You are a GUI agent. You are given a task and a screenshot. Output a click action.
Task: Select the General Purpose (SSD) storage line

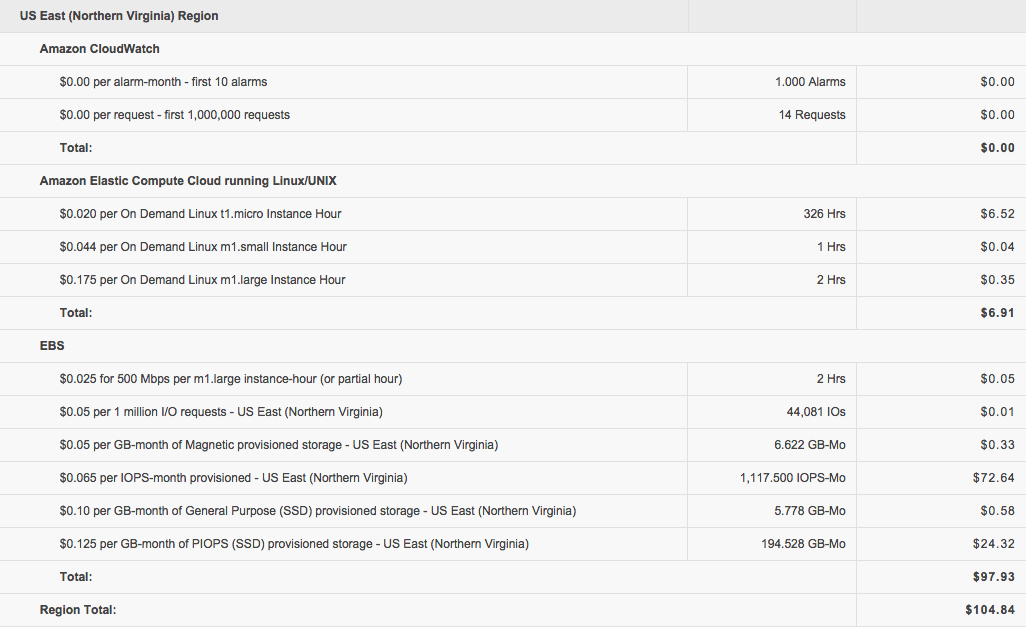318,511
